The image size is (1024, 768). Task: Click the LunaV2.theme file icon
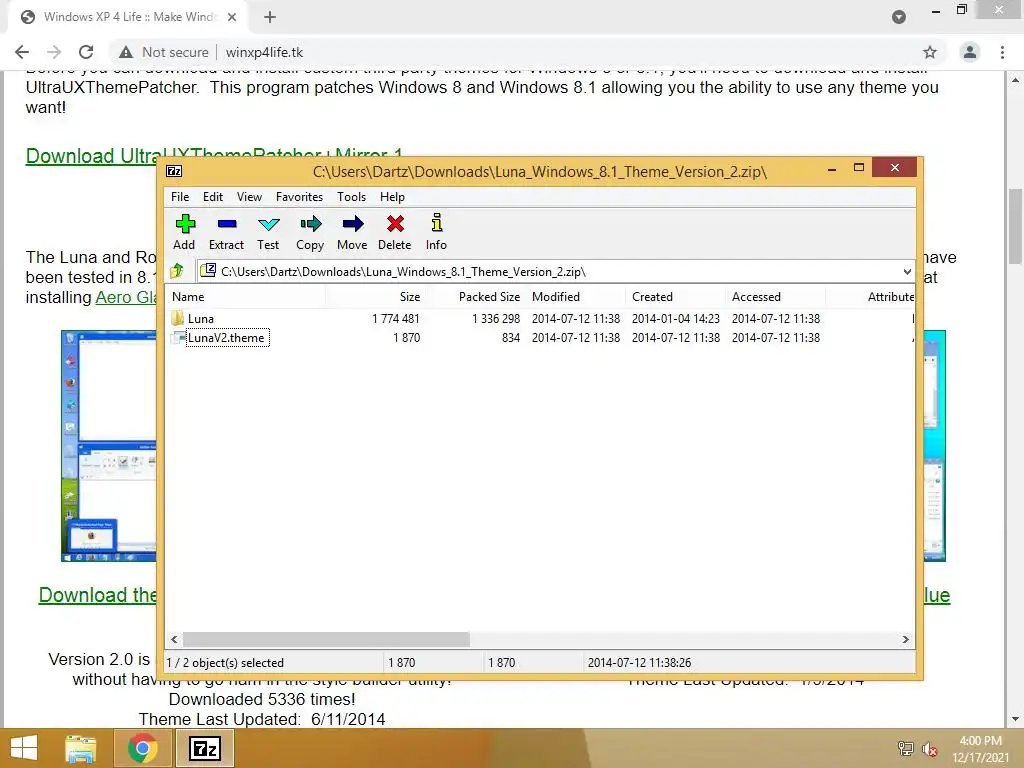point(178,338)
